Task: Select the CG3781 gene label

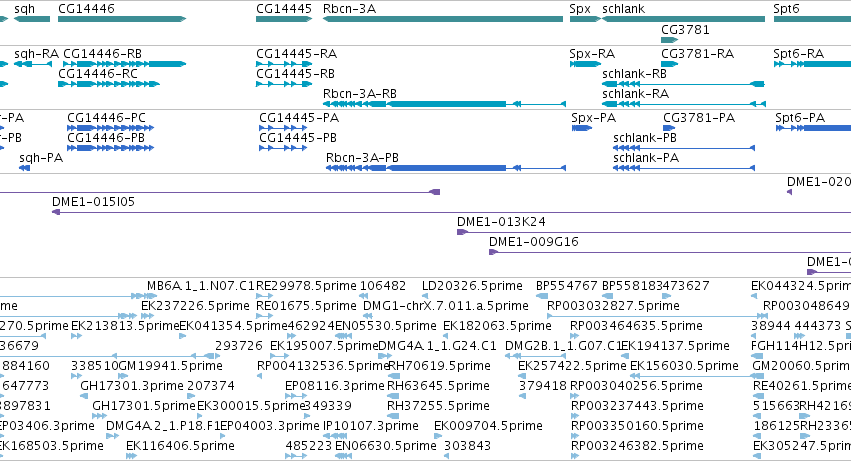Action: [685, 29]
